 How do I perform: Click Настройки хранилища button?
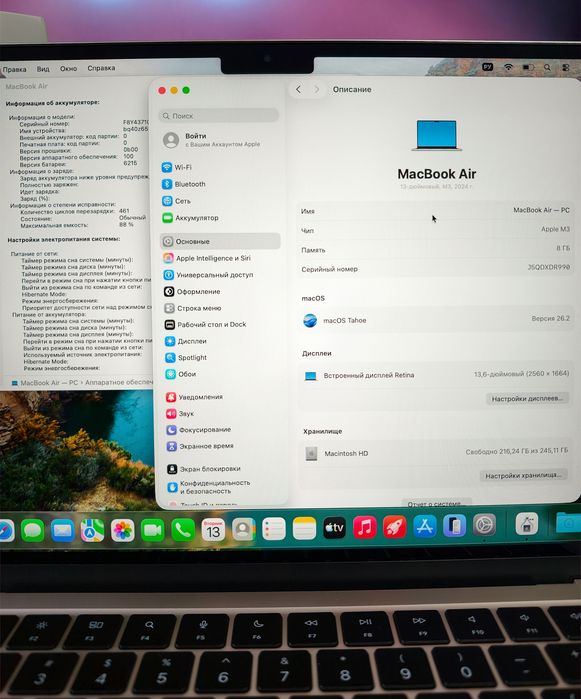click(523, 476)
